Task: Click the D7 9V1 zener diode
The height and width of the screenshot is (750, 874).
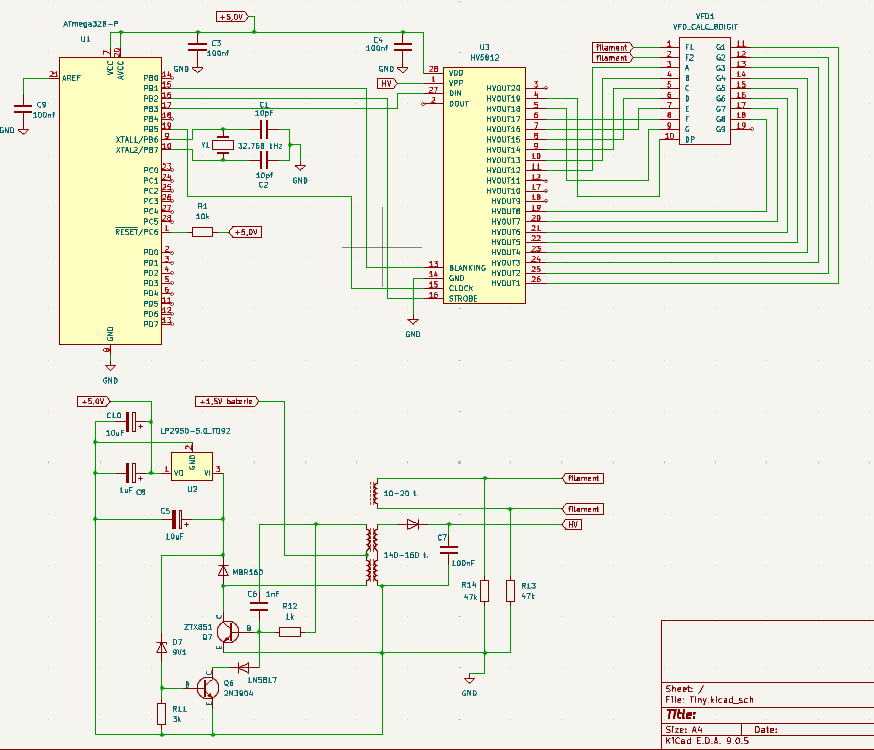Action: [162, 647]
